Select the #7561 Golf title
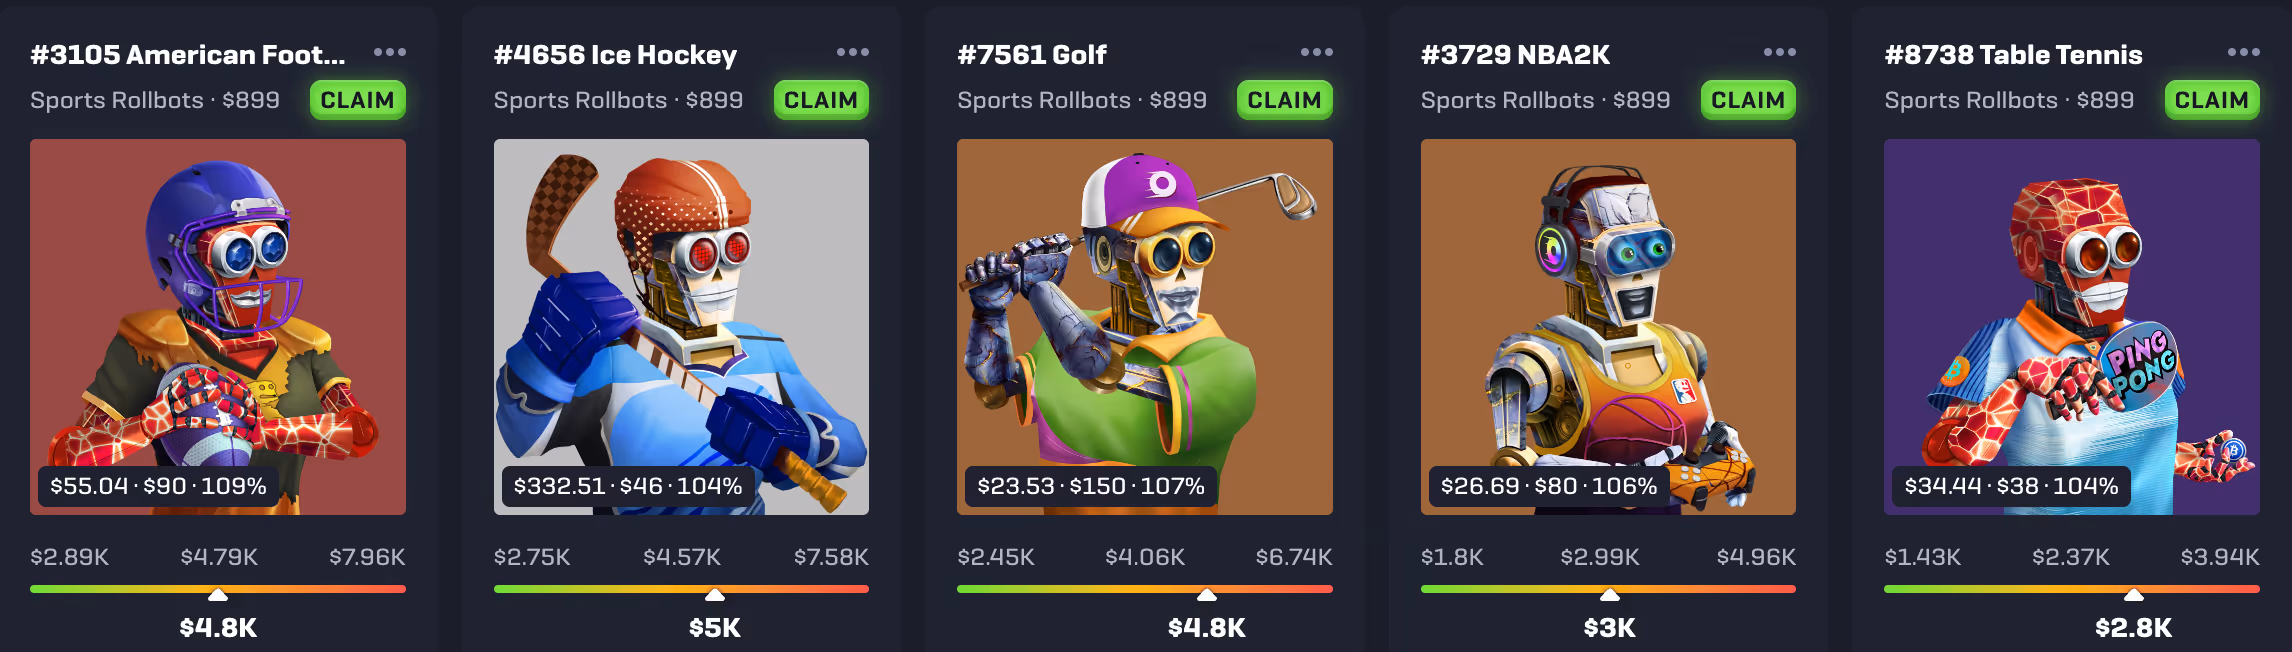 (1032, 54)
